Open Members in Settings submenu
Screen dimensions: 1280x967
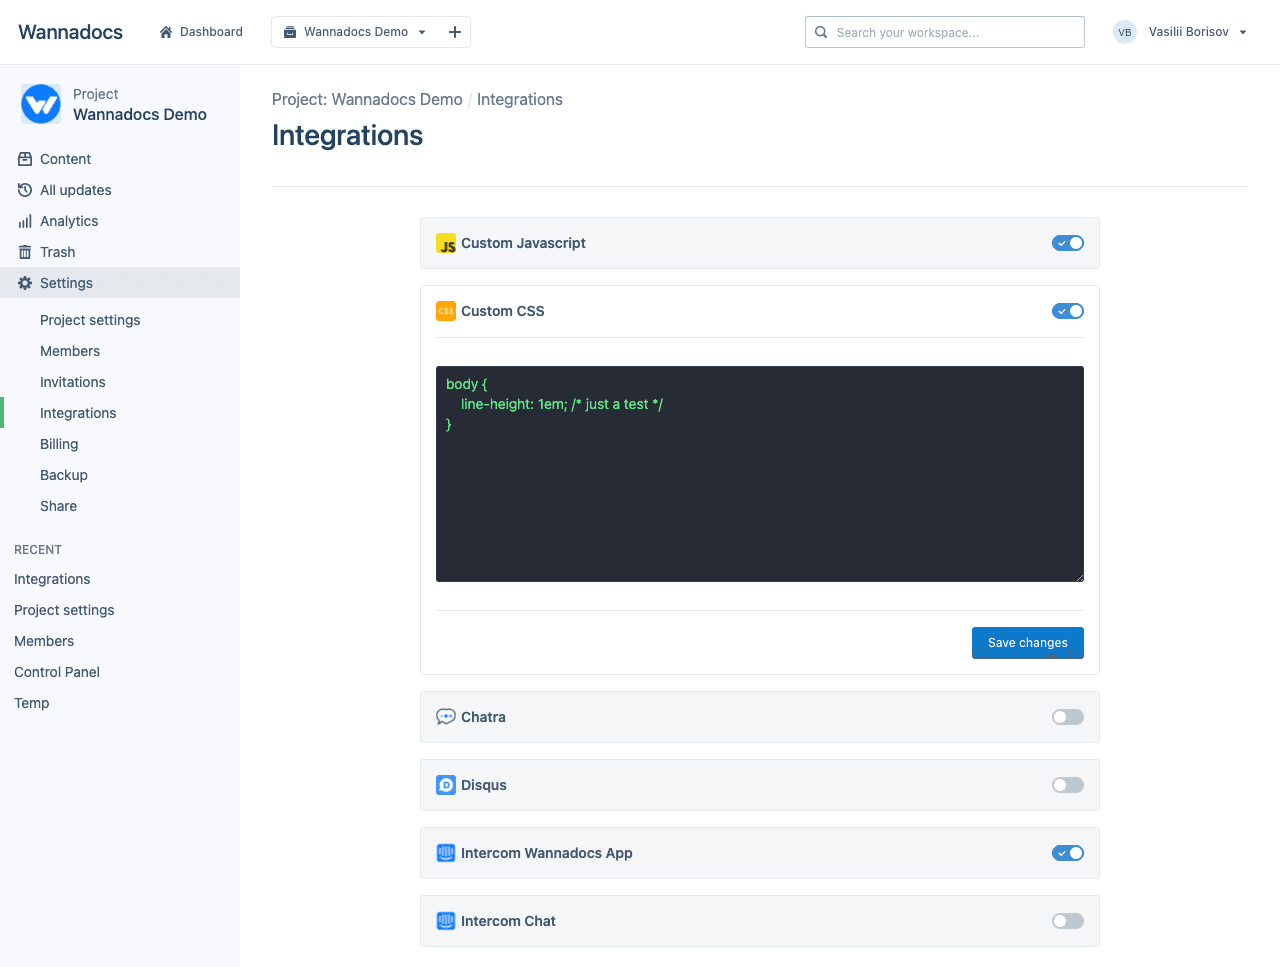tap(70, 351)
